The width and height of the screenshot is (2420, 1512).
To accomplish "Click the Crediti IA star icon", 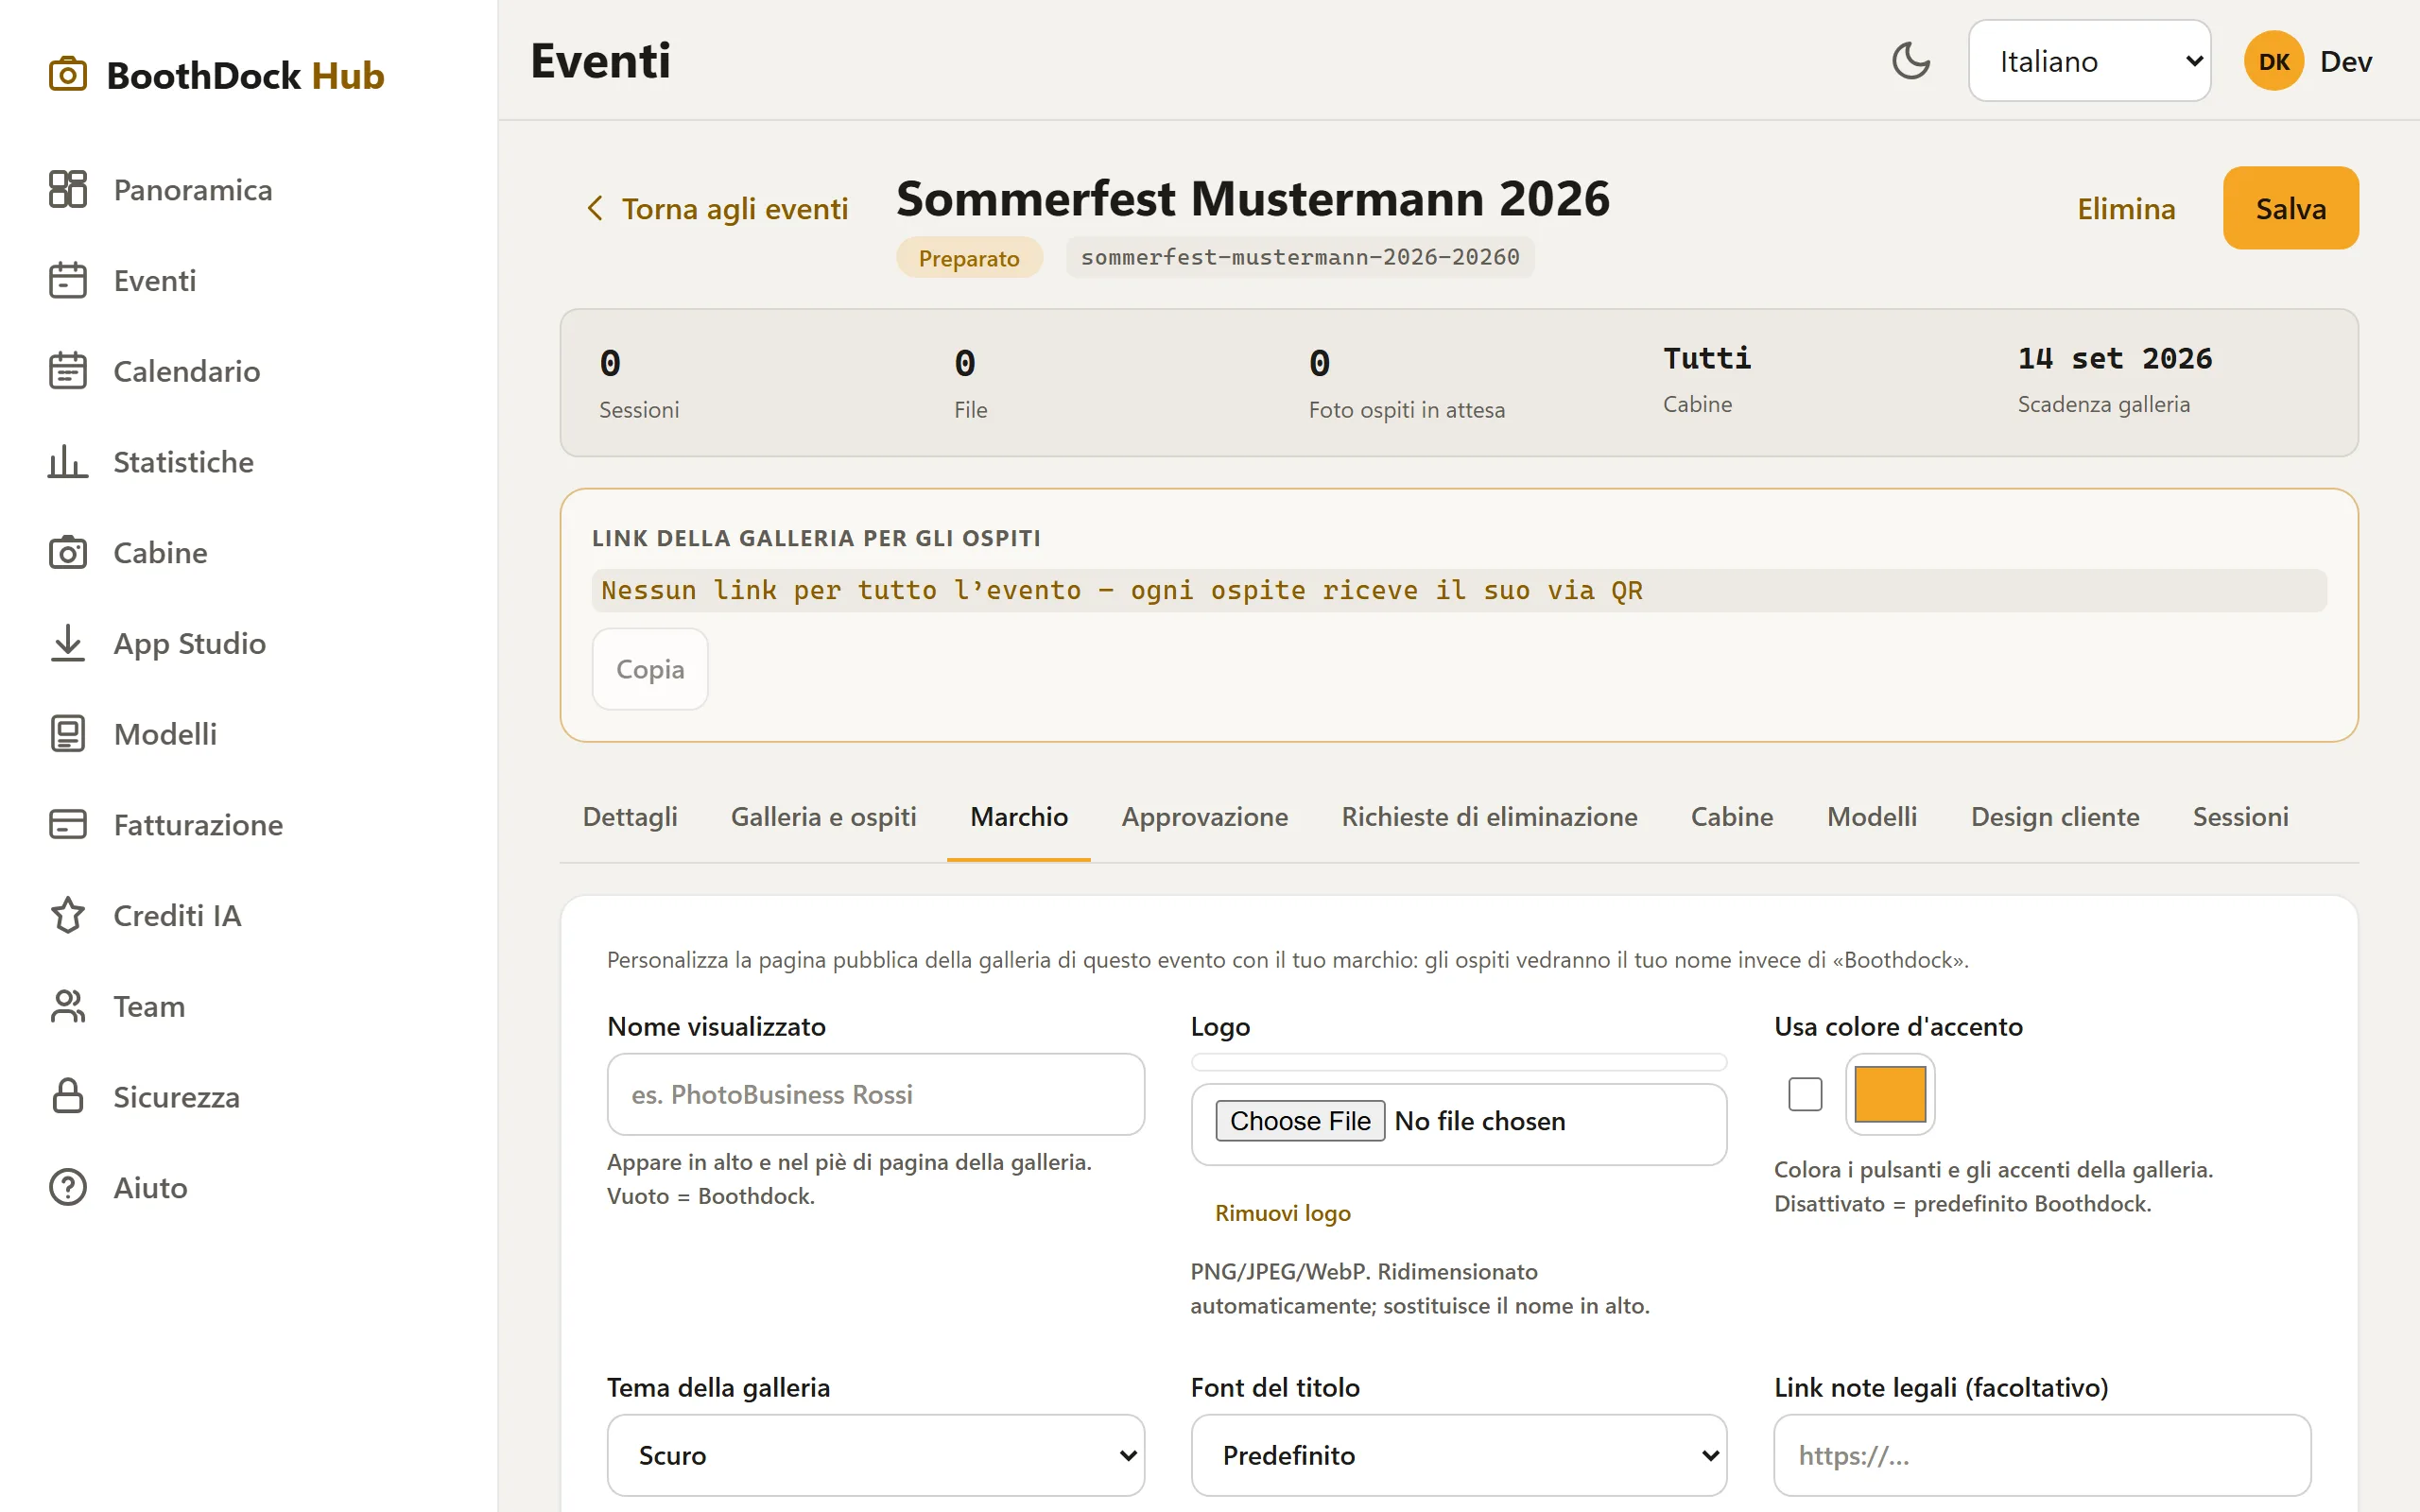I will point(68,915).
